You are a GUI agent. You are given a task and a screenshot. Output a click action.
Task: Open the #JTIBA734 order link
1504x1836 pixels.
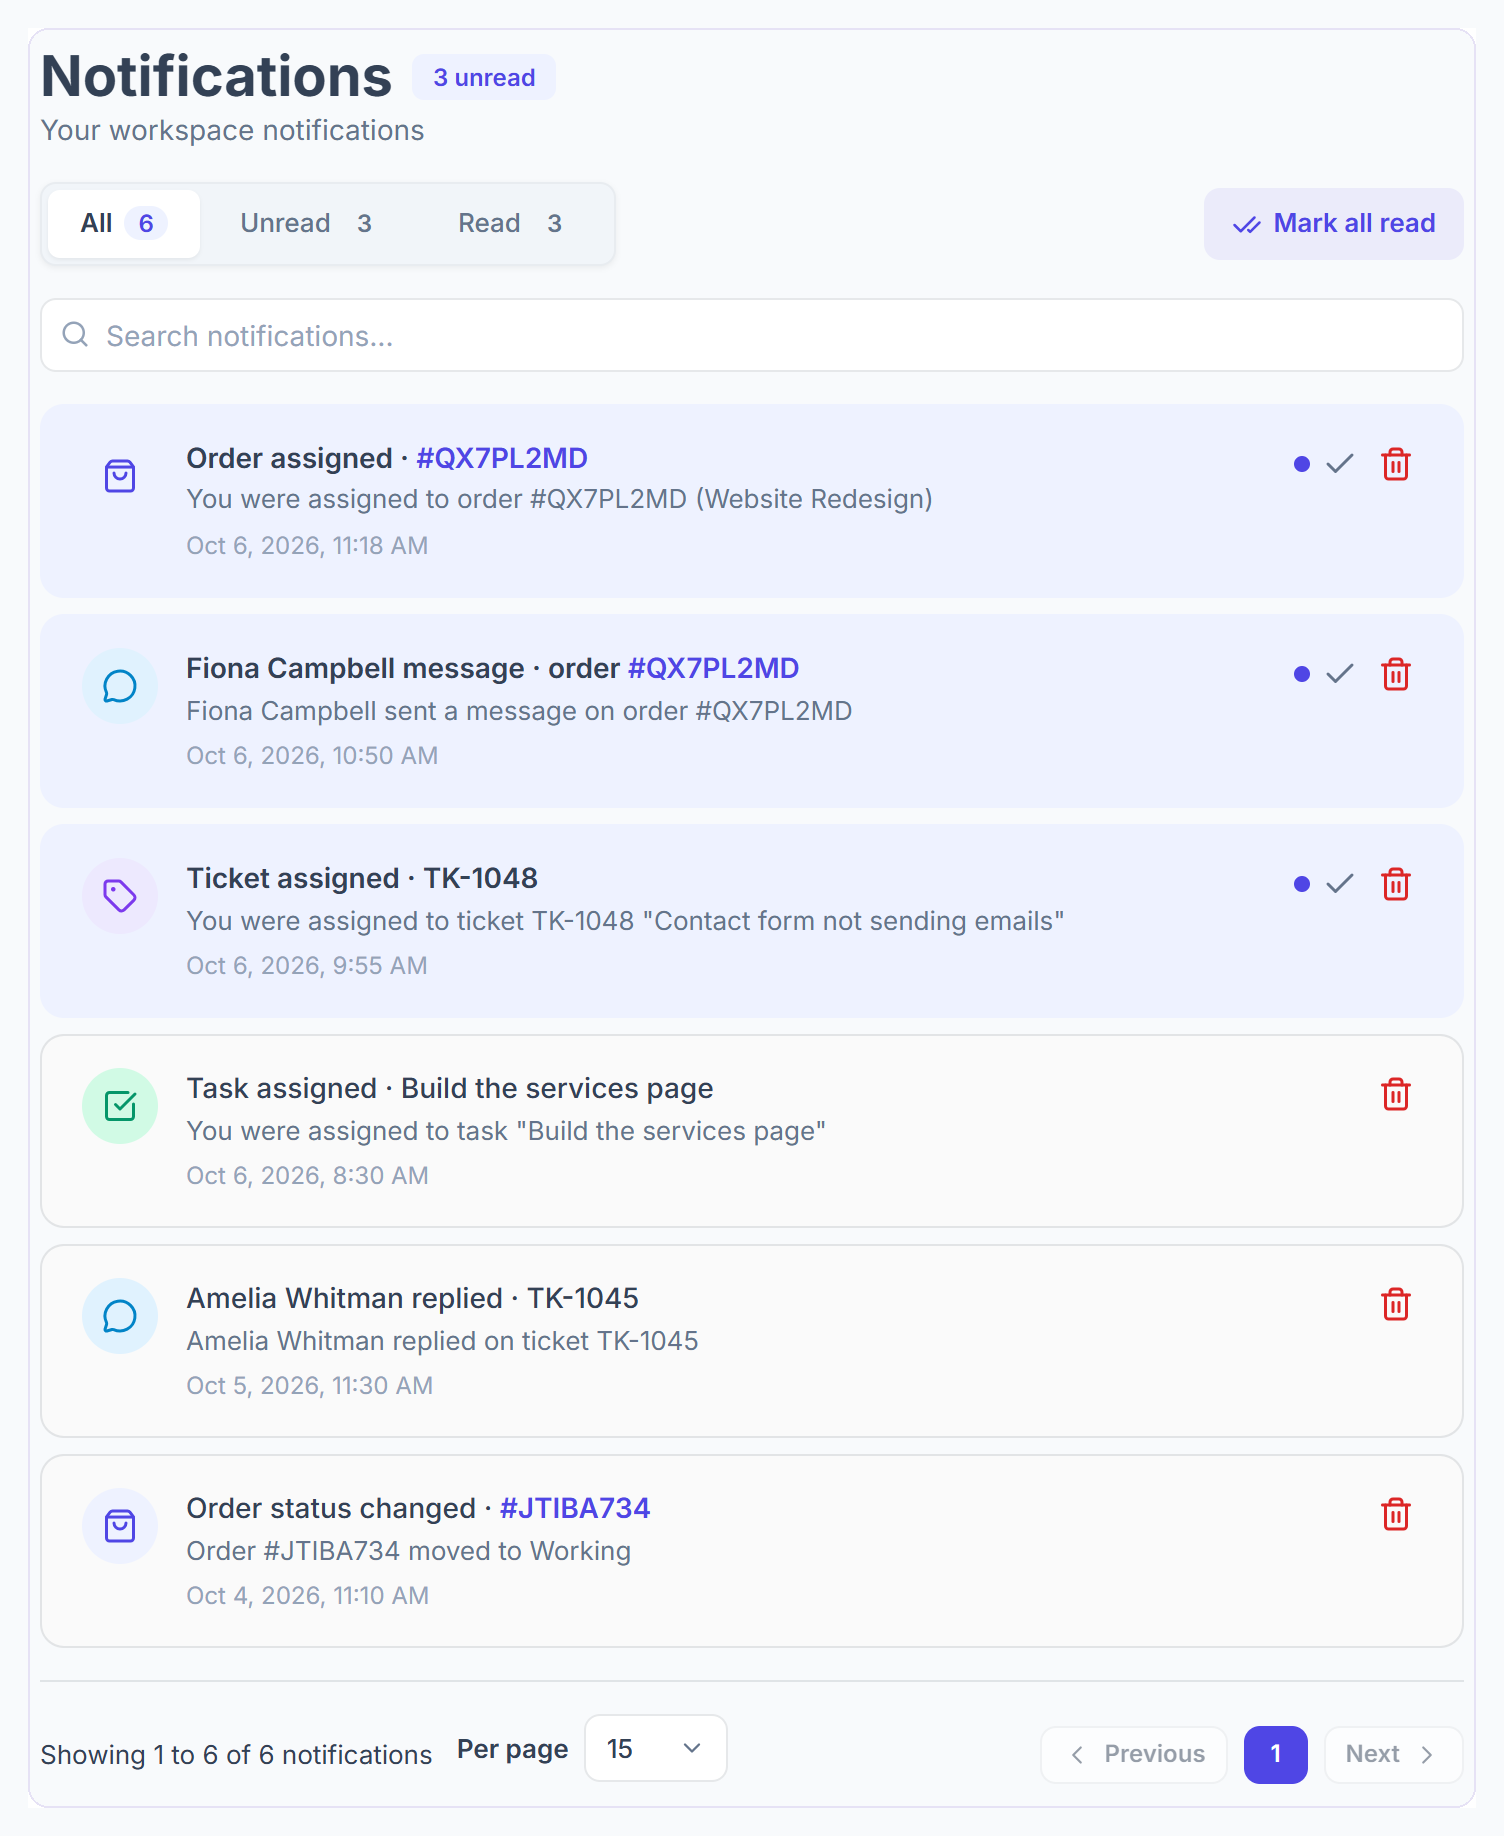575,1508
